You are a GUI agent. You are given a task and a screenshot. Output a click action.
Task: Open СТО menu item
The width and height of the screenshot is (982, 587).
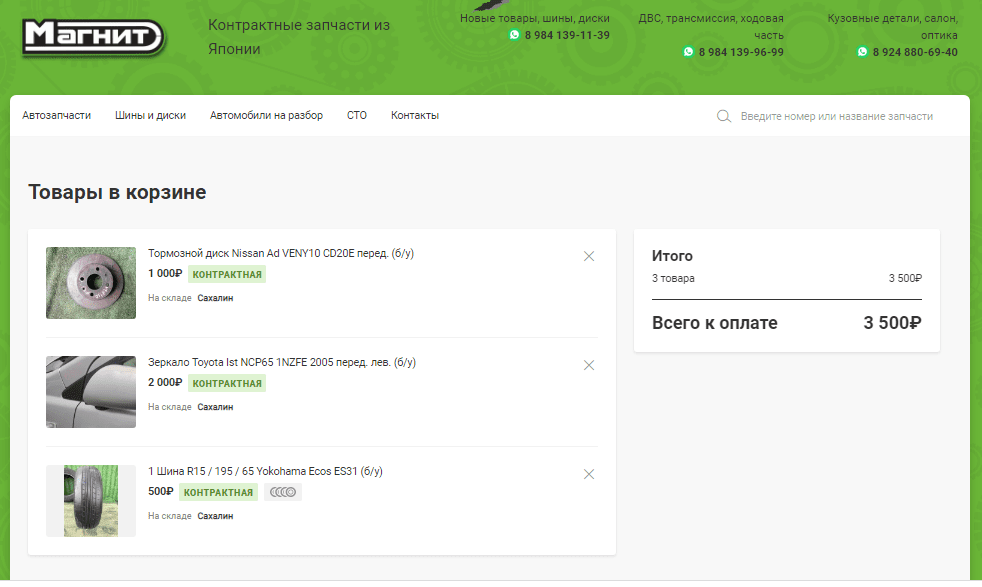coord(357,115)
